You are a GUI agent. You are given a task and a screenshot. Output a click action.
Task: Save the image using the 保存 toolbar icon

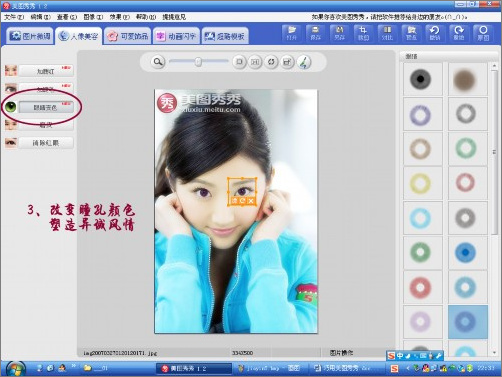click(x=315, y=33)
